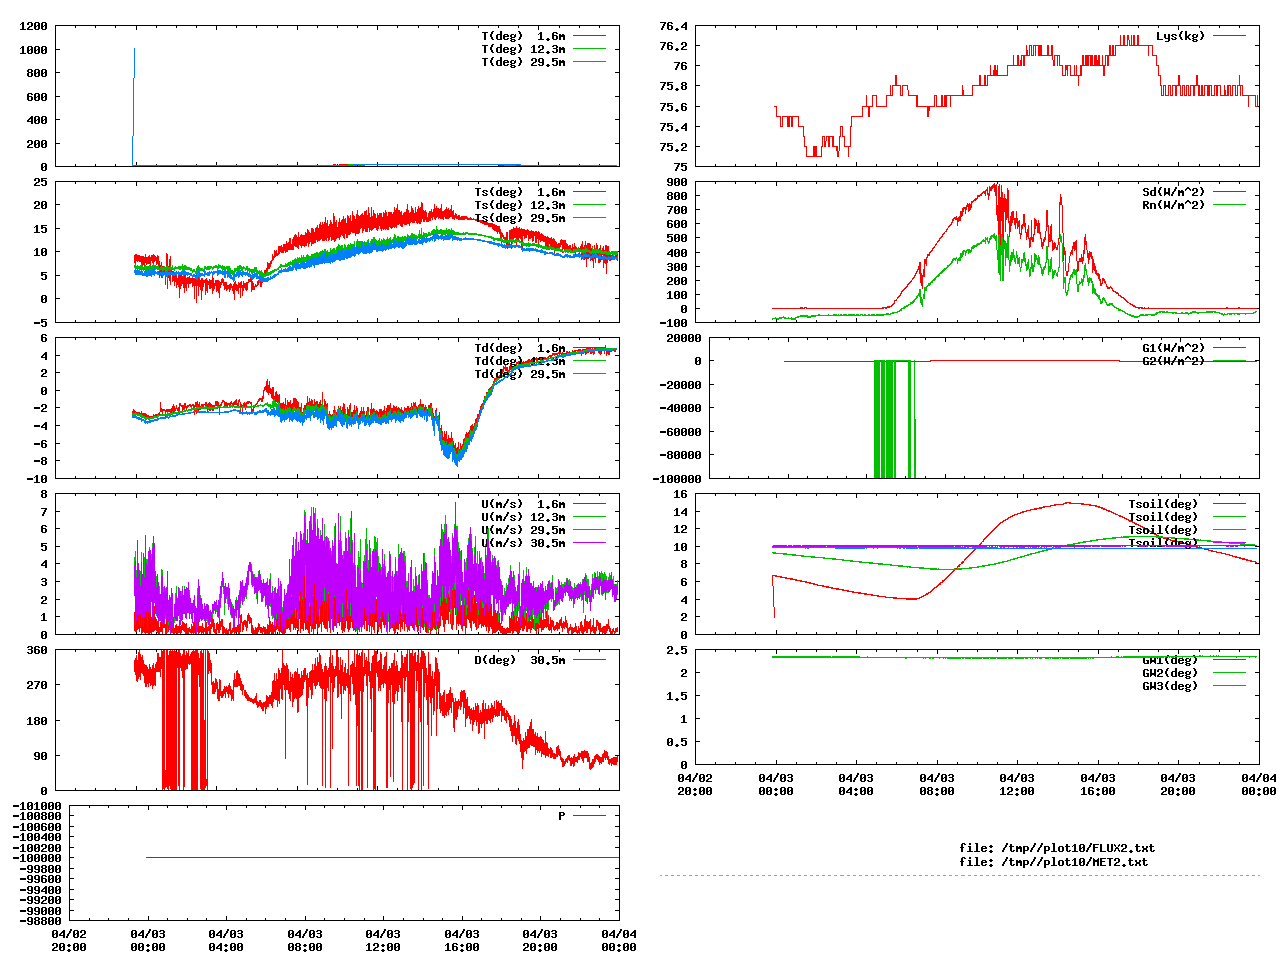Click the "75.2" y-axis tick label
1280x960 pixels.
(x=673, y=147)
